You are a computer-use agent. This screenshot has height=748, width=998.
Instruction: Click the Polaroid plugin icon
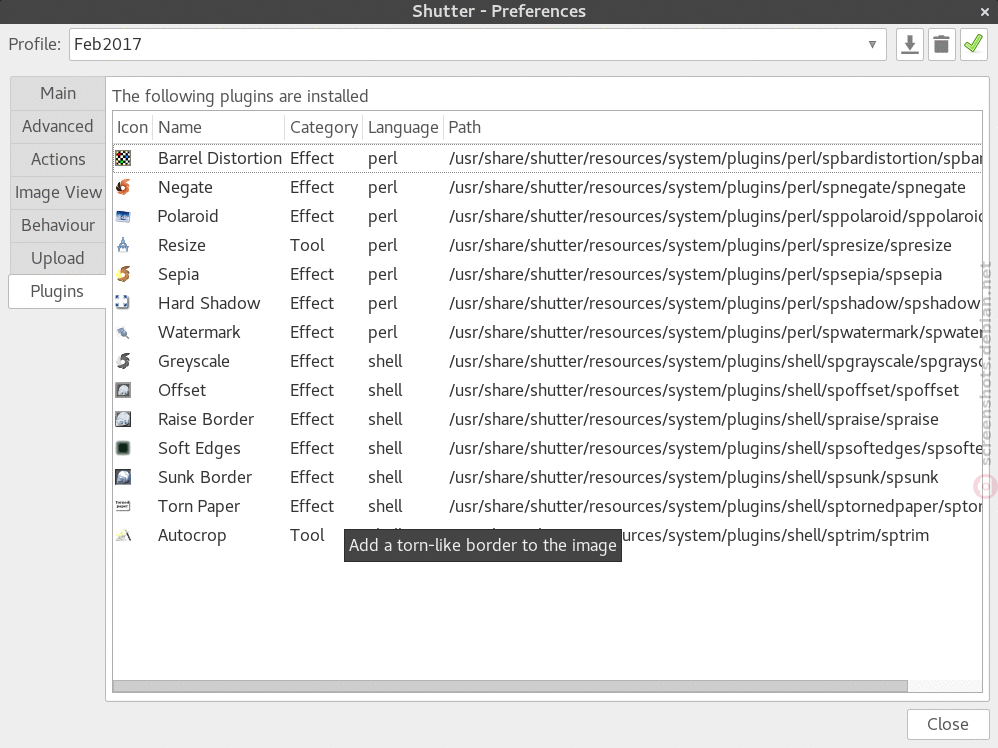click(123, 216)
